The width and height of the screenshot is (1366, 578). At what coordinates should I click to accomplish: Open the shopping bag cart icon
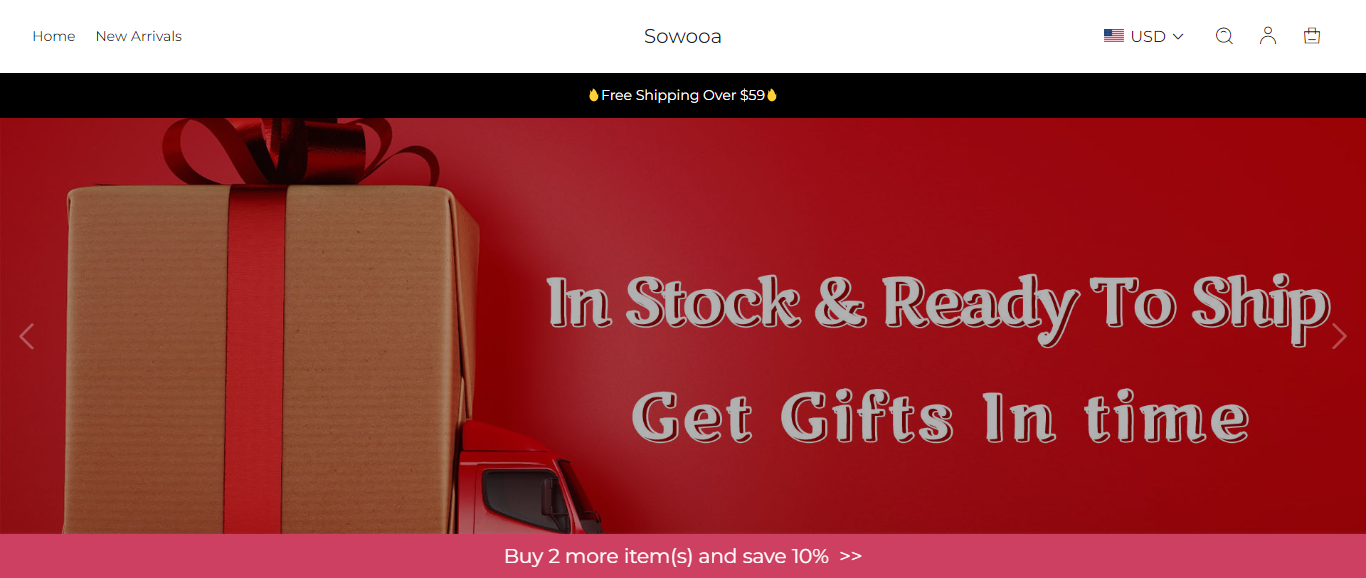pos(1312,36)
